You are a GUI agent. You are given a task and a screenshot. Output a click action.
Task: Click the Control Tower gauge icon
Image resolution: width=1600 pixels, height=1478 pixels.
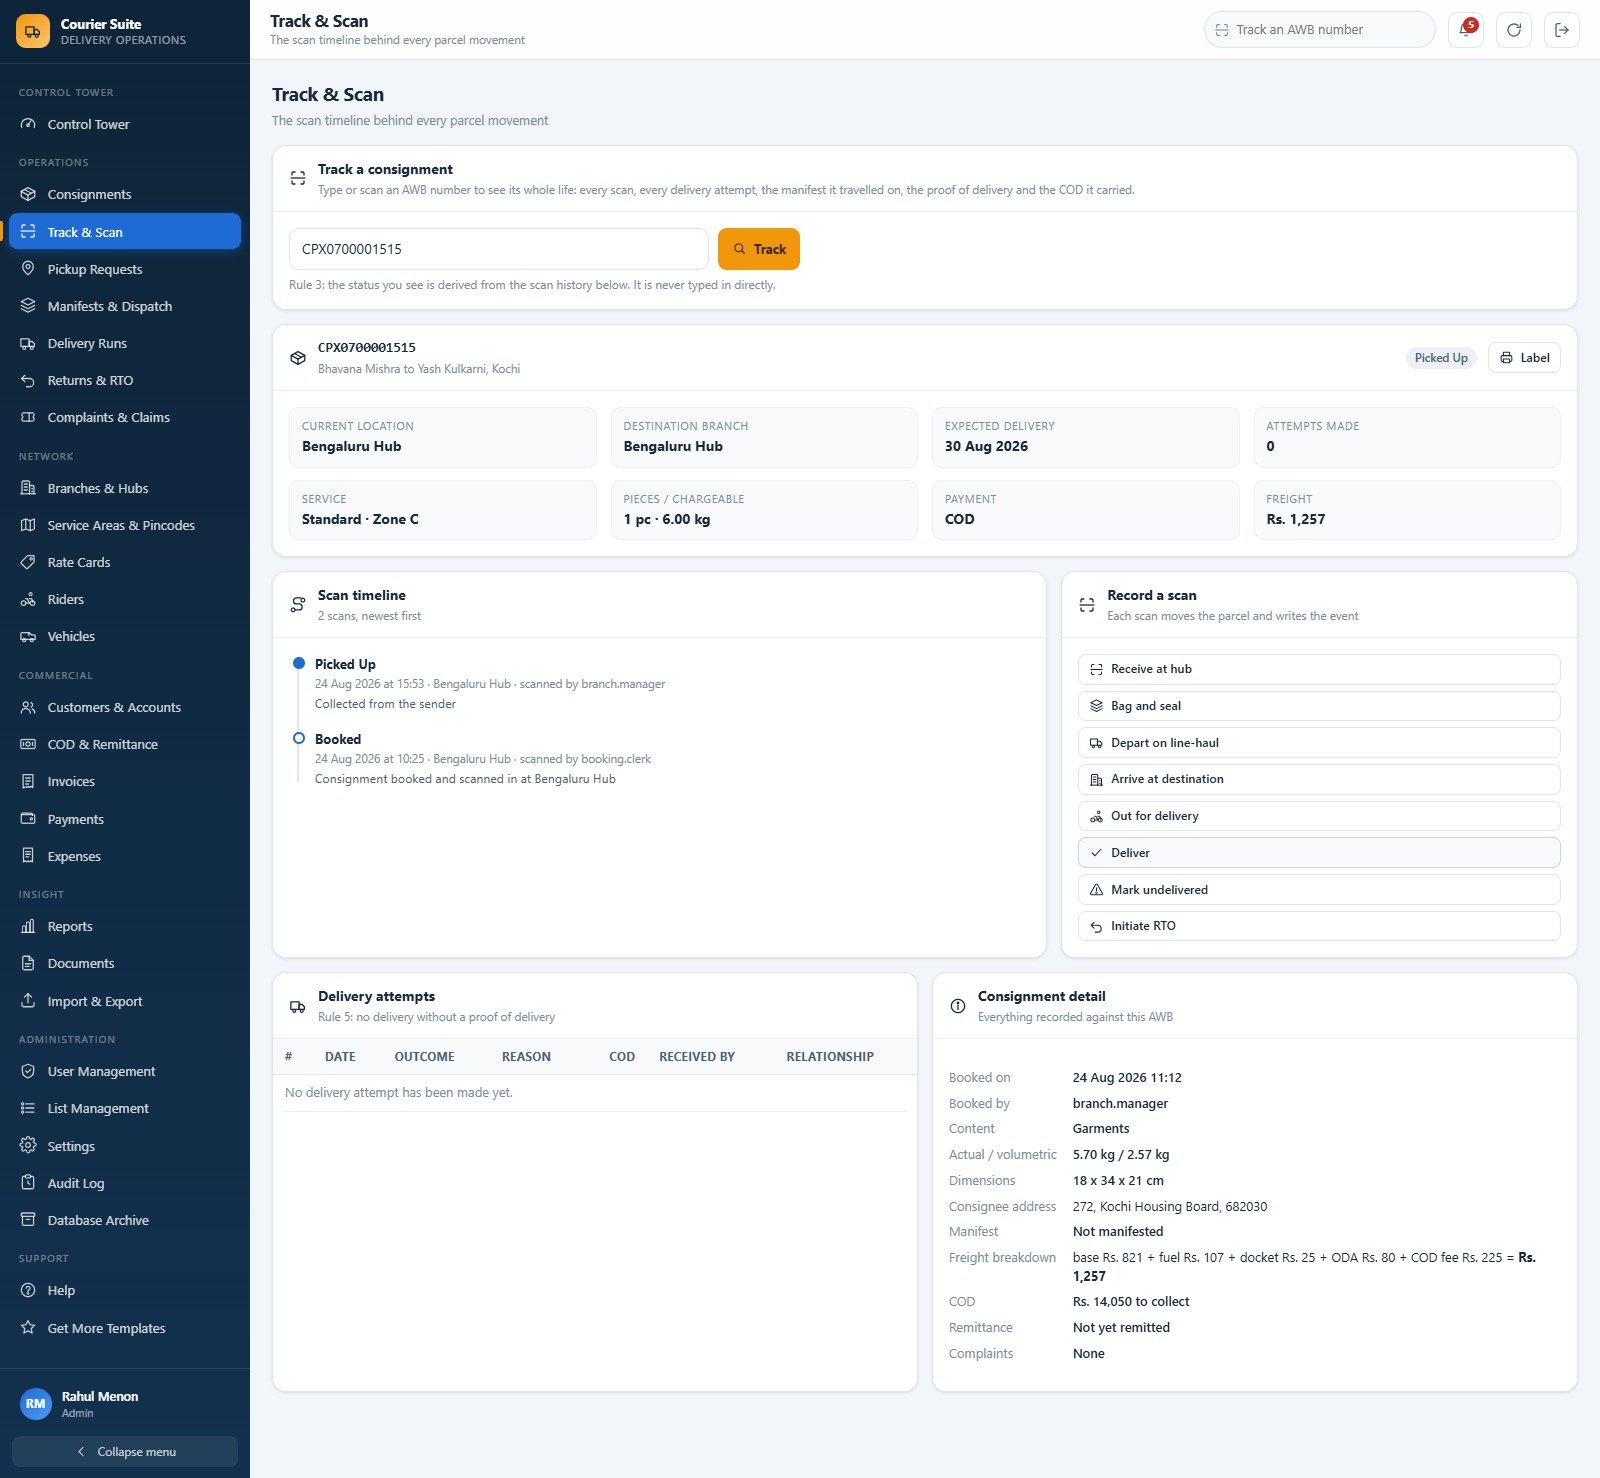[28, 124]
